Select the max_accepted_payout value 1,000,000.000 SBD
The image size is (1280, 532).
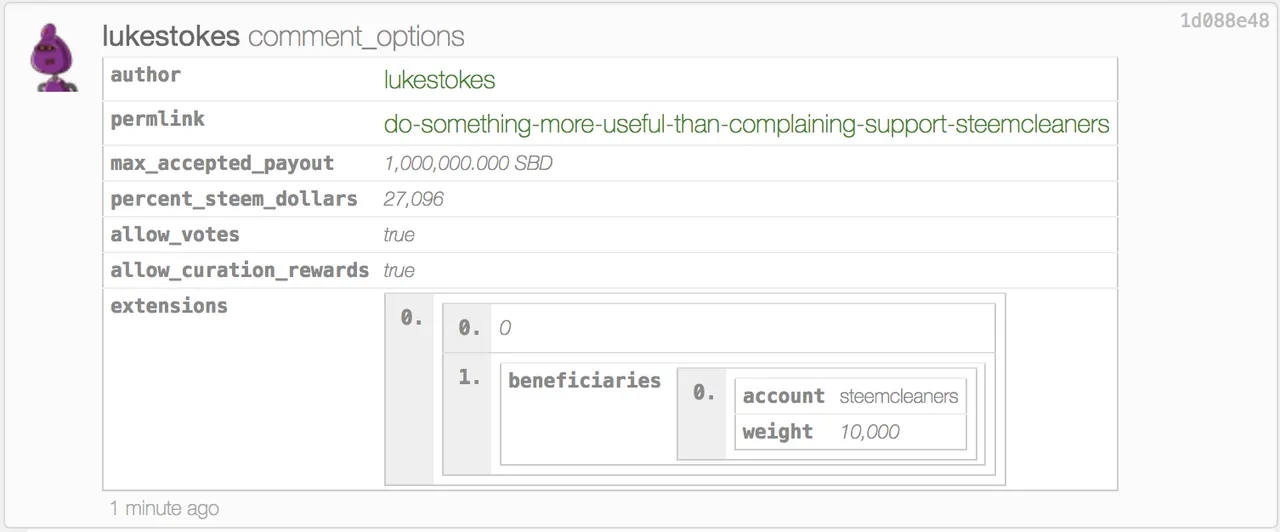[468, 163]
